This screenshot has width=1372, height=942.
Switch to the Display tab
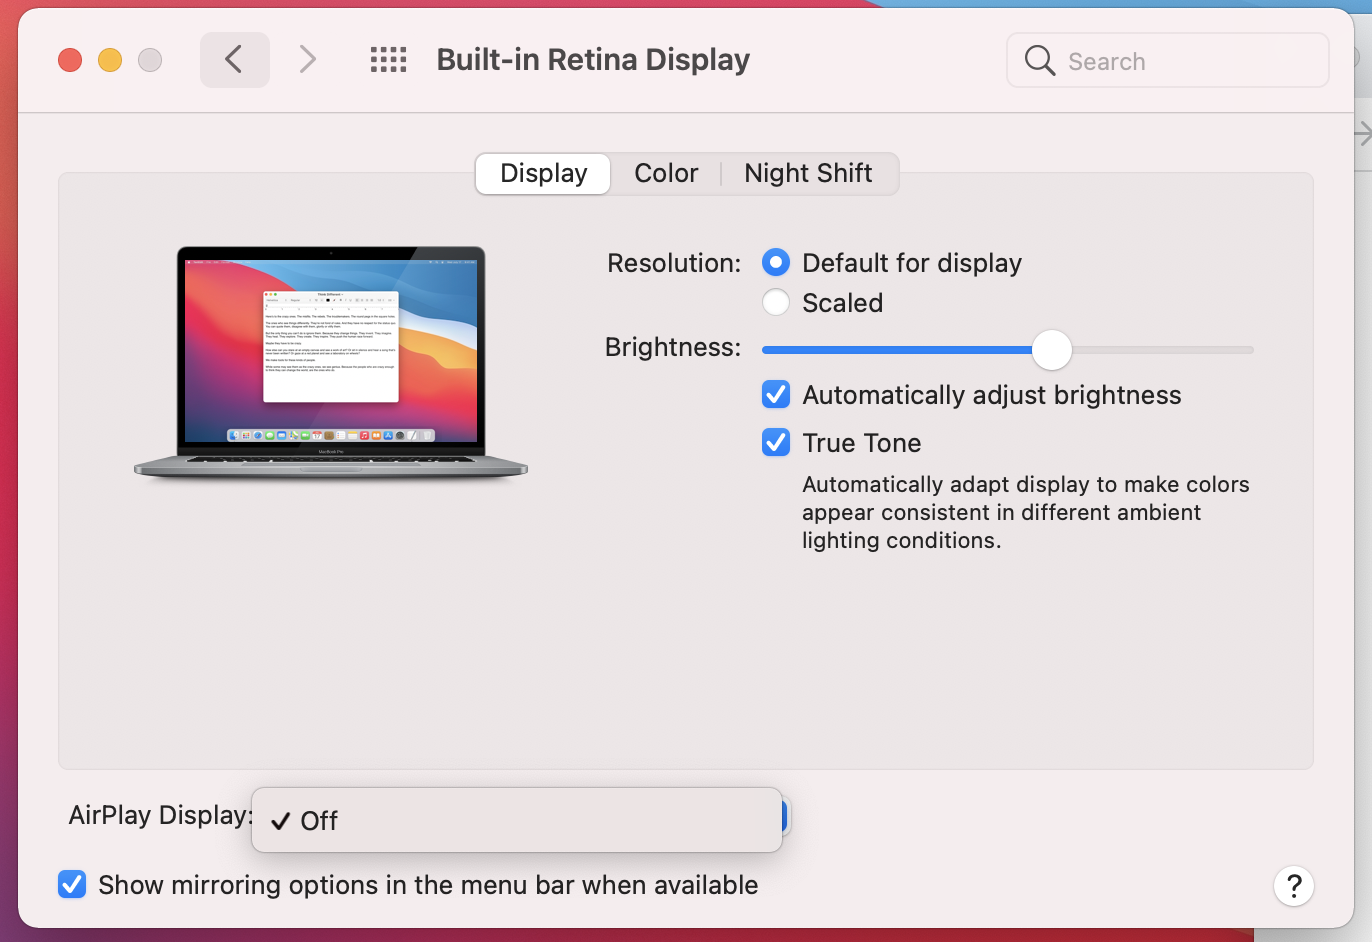543,174
